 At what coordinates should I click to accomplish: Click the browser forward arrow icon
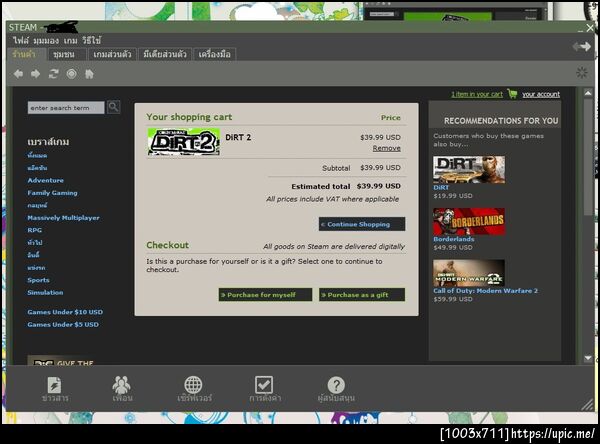click(36, 74)
